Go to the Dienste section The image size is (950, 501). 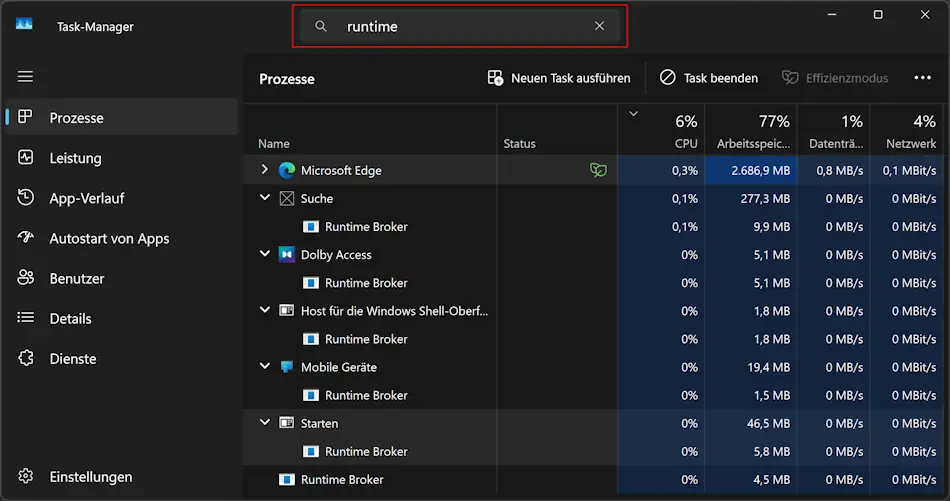point(72,358)
